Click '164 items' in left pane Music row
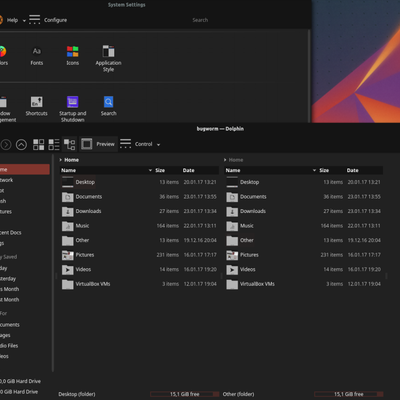400x400 pixels. (168, 226)
